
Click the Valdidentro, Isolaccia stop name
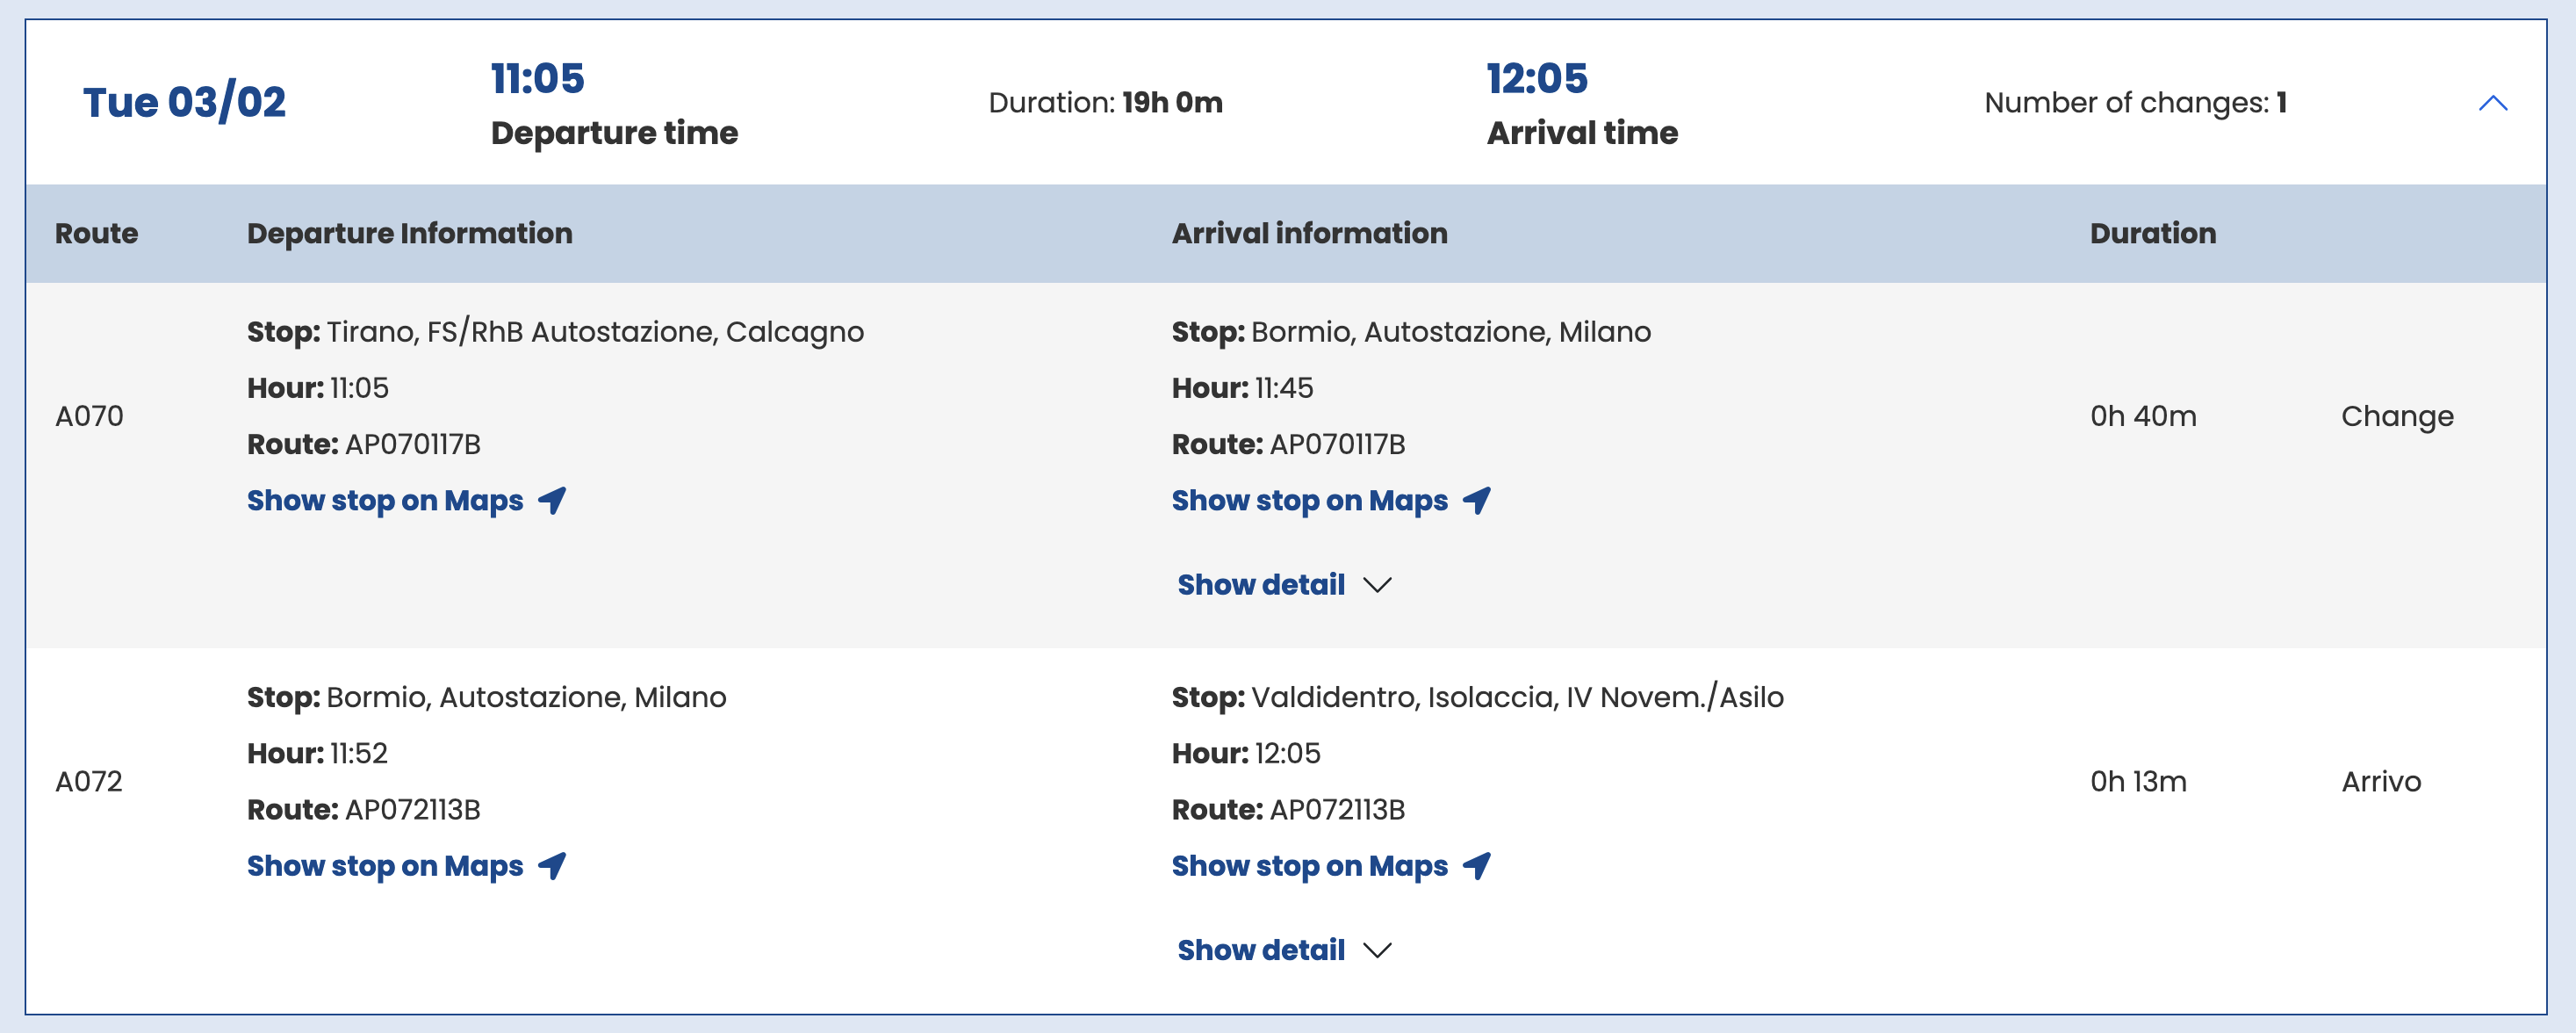tap(1516, 697)
